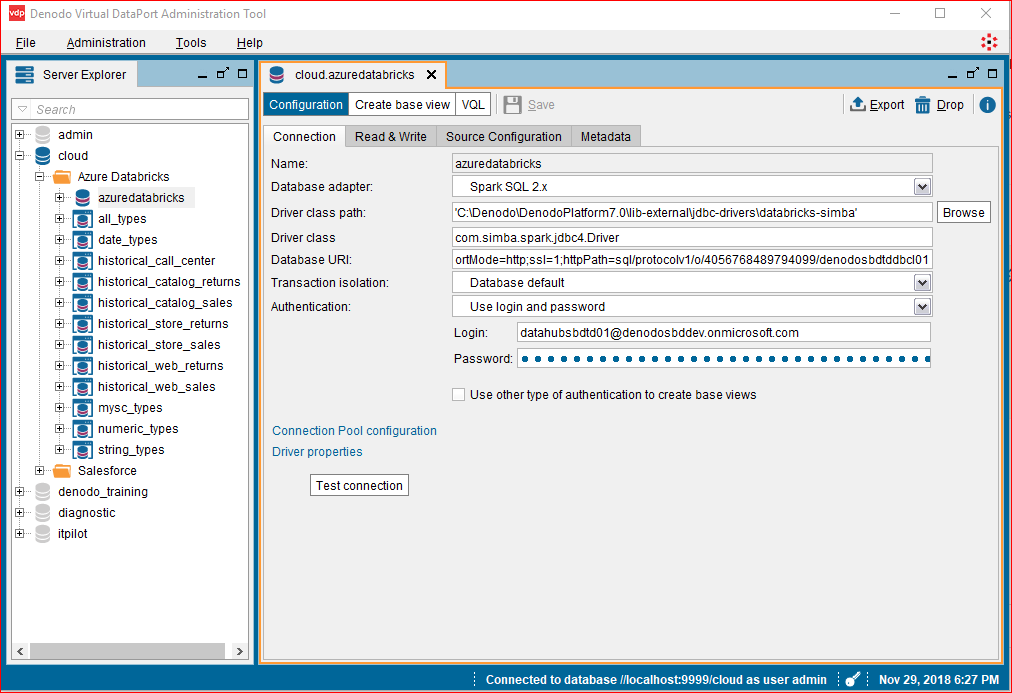Expand the Salesforce folder node
Screen dimensions: 1012x693
(39, 471)
